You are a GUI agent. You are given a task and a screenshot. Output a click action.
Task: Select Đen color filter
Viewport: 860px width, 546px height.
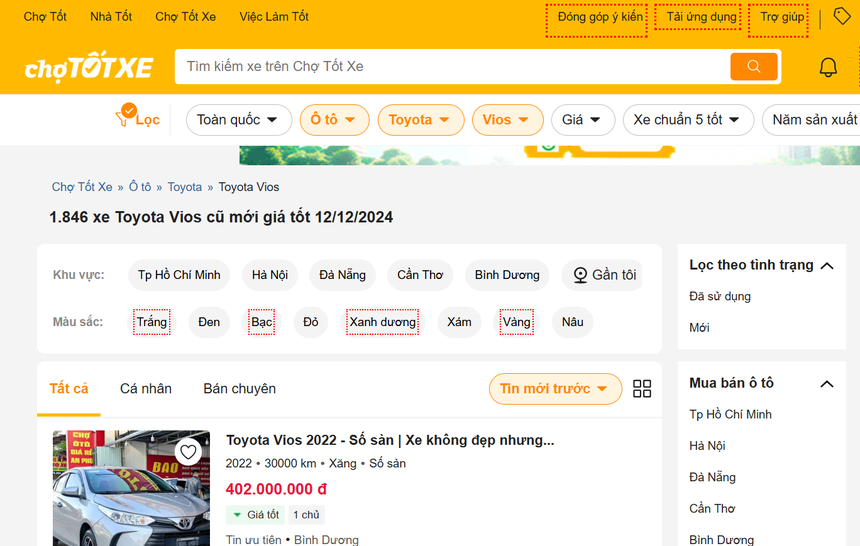coord(209,322)
